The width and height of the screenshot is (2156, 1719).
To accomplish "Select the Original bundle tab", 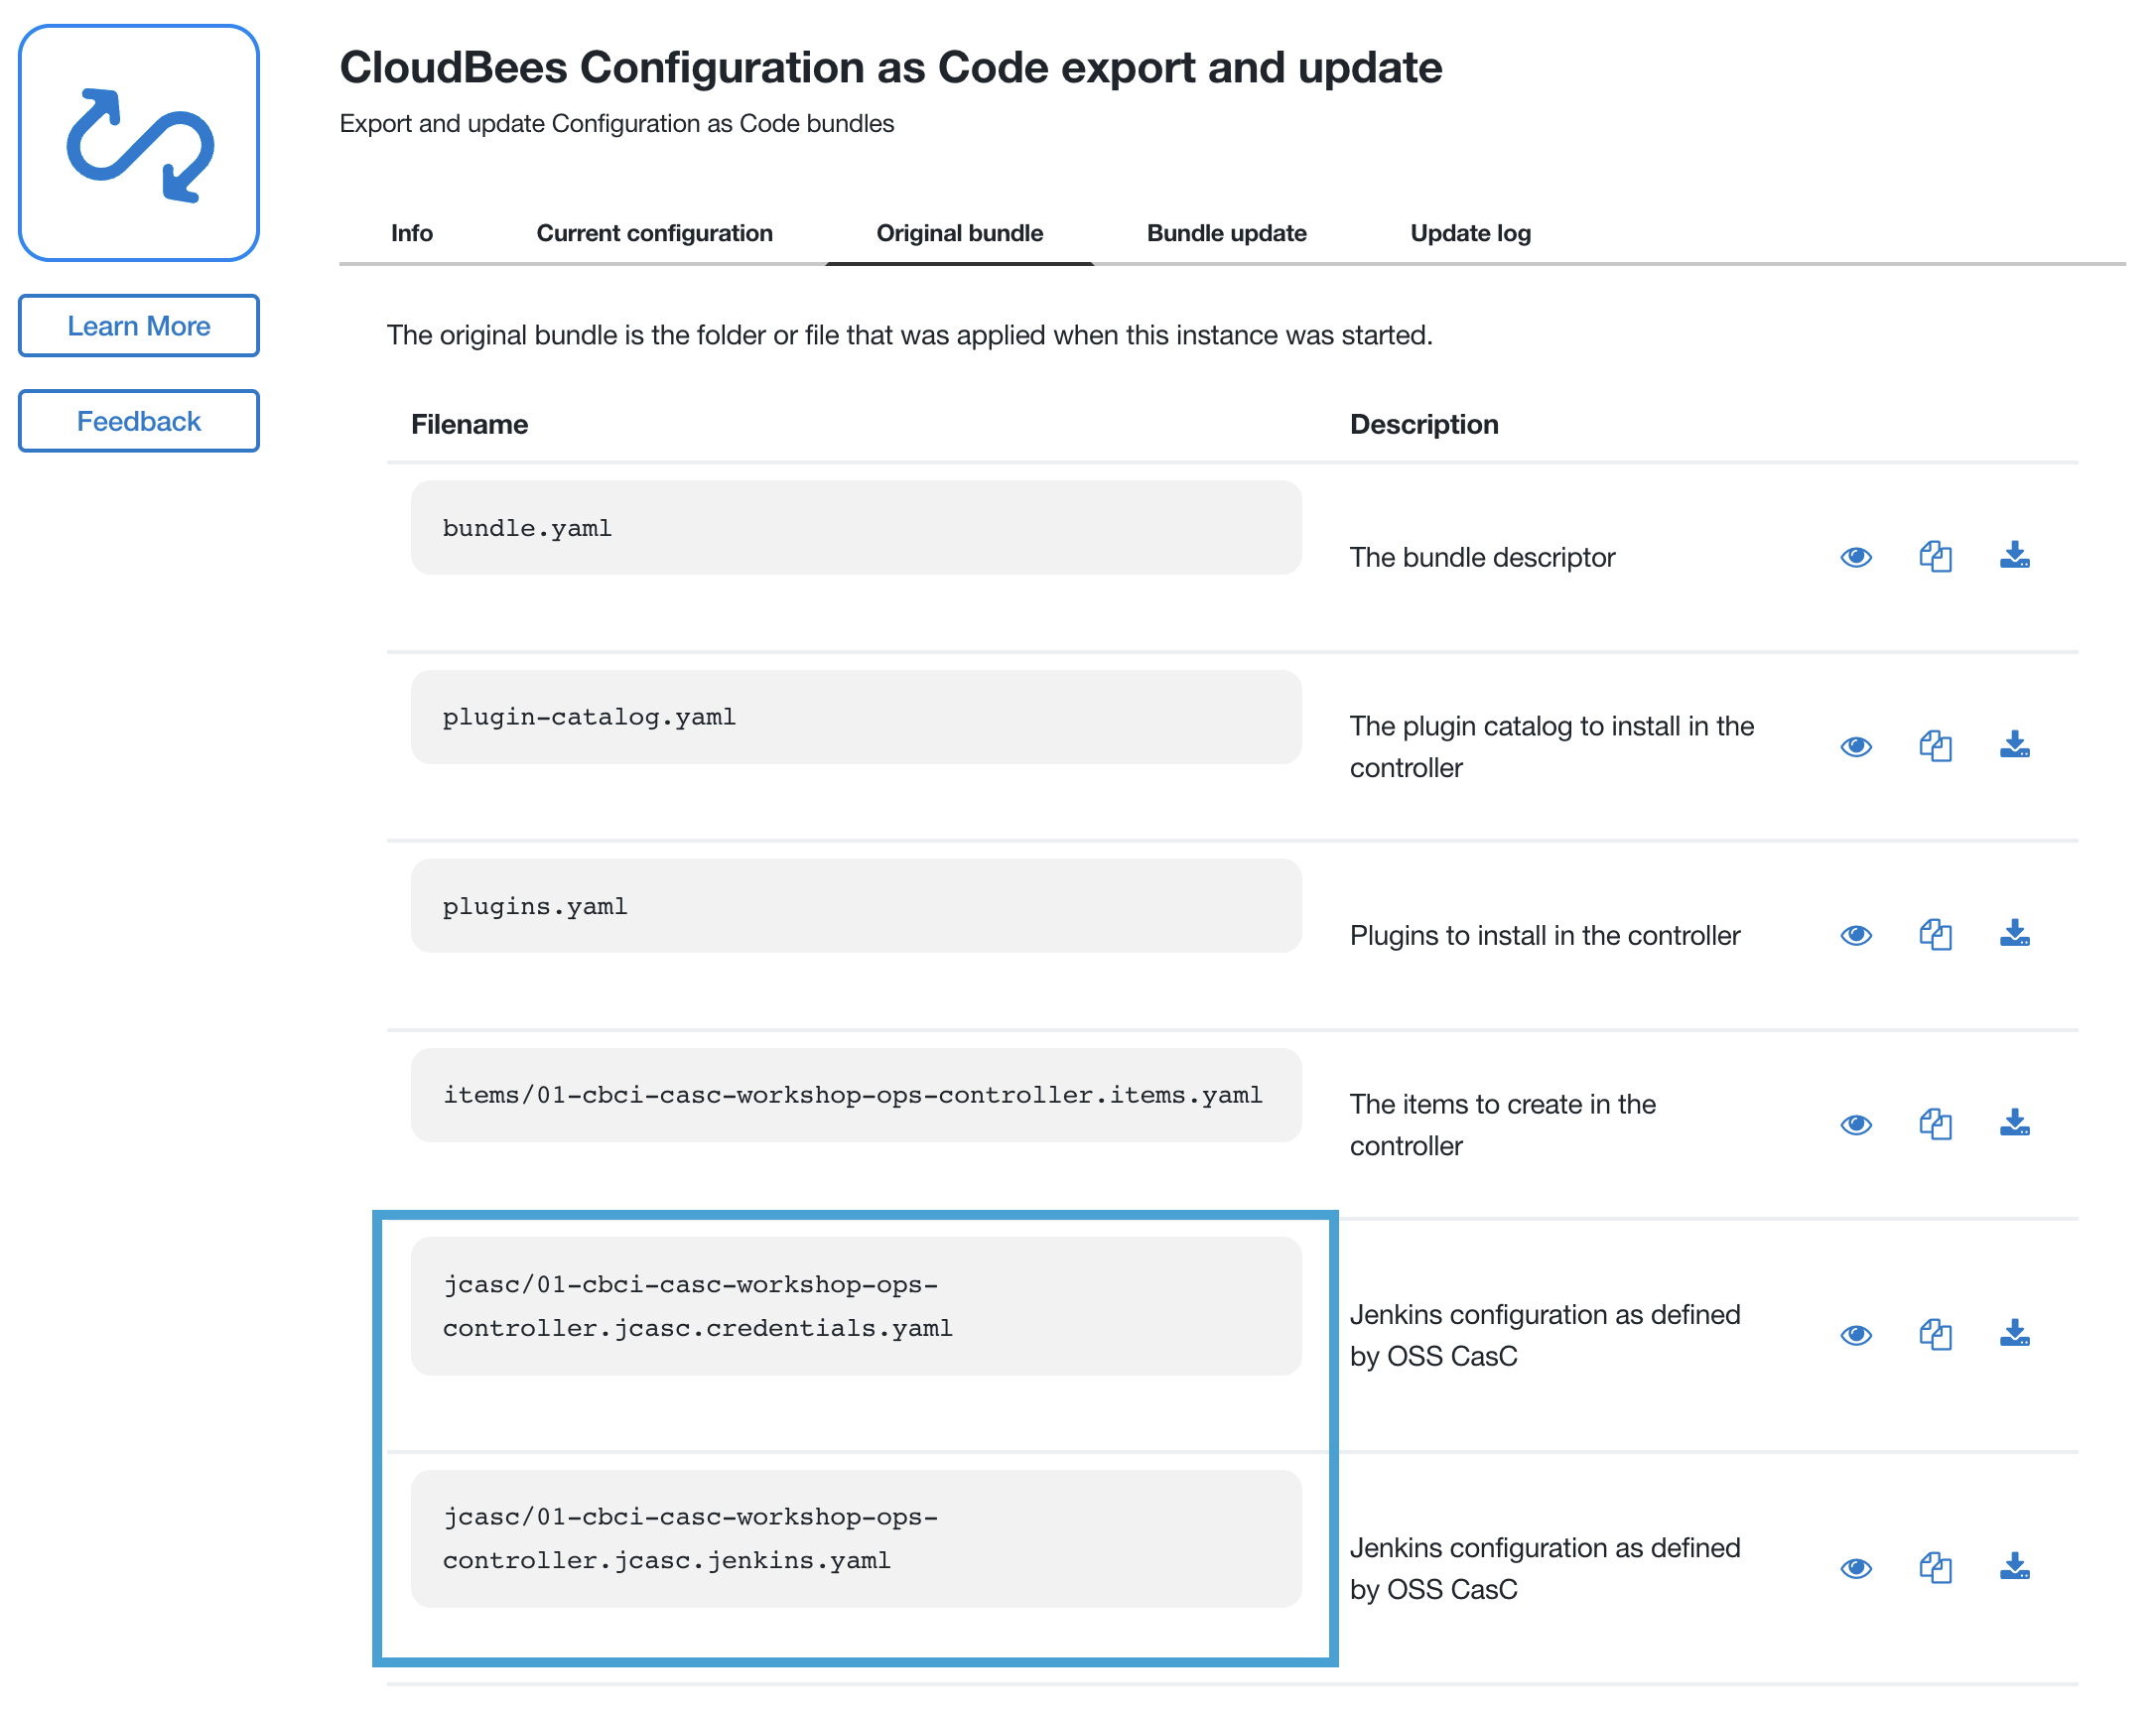I will pyautogui.click(x=960, y=231).
